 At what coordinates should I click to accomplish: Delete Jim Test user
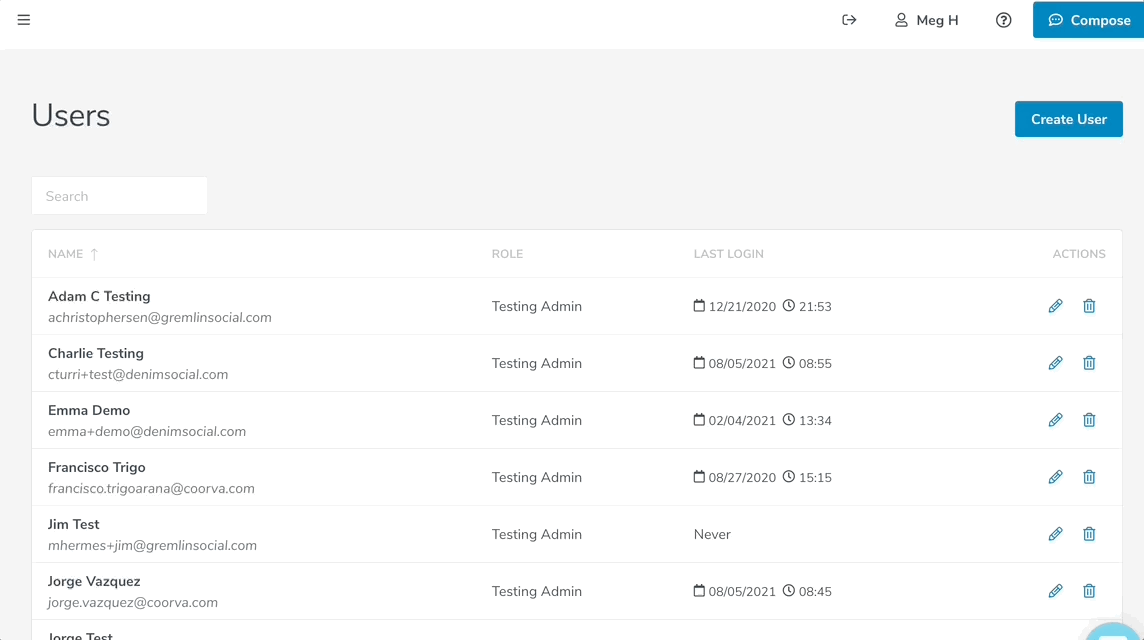[x=1089, y=533]
